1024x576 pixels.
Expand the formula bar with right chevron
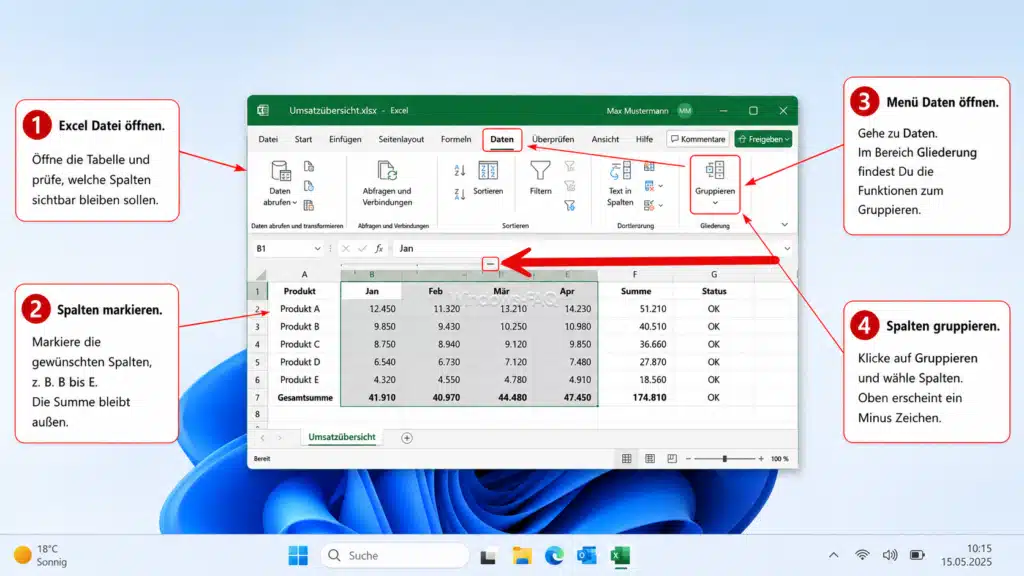787,248
